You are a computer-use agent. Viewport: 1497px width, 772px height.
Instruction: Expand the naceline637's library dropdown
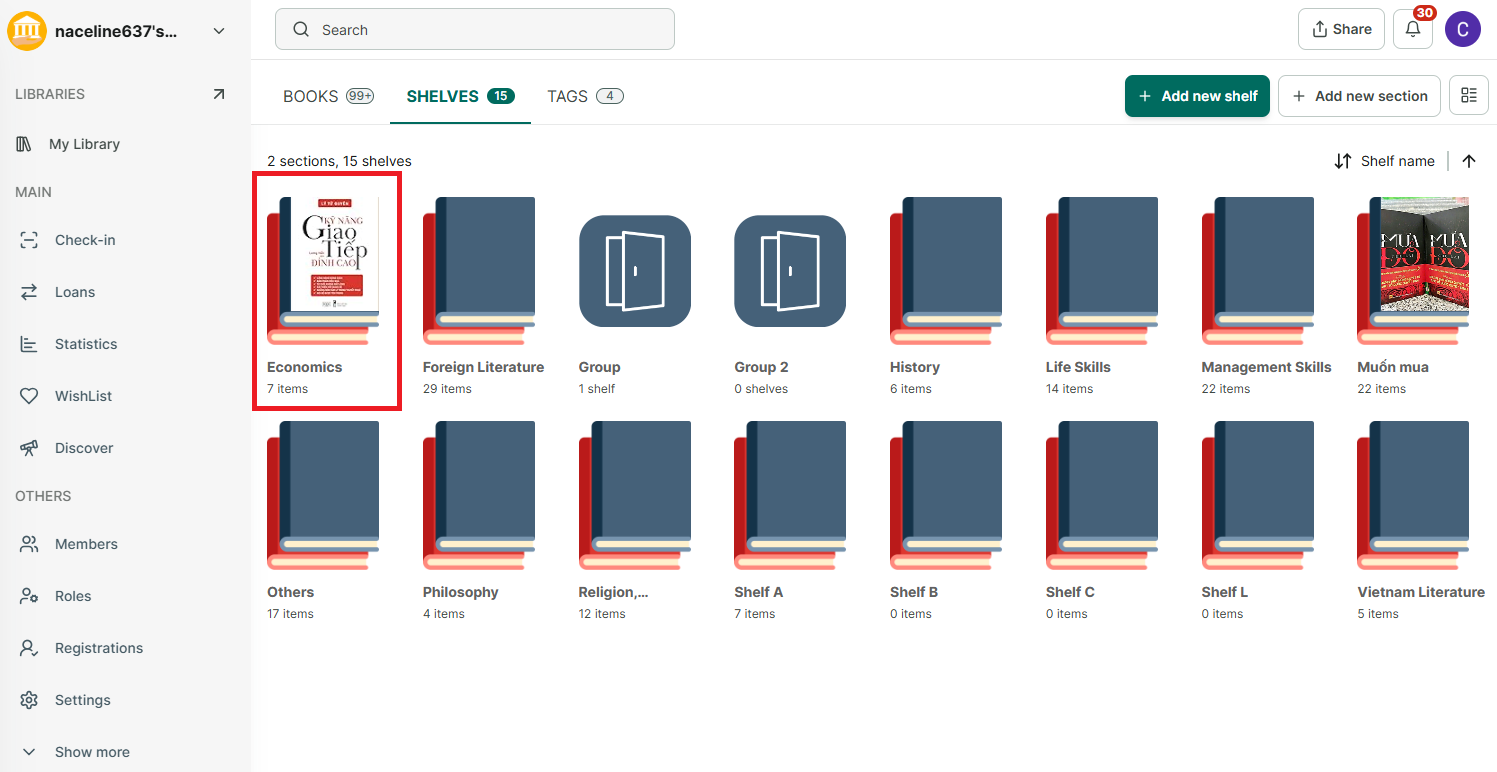coord(219,31)
